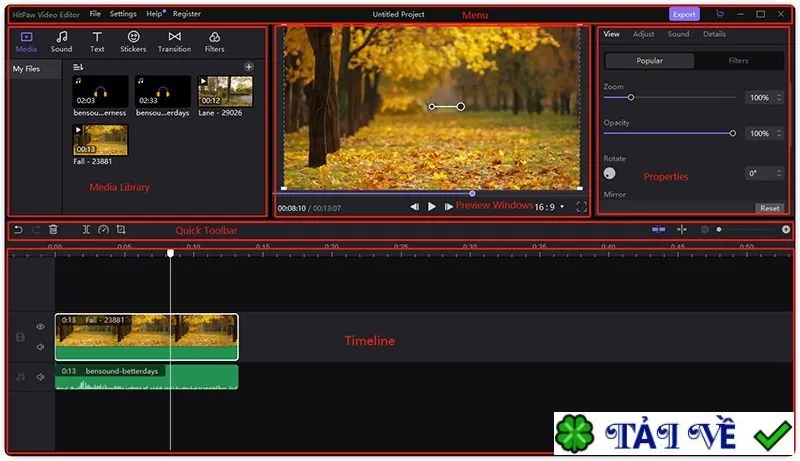Click the split clip tool in quick toolbar

click(x=86, y=229)
